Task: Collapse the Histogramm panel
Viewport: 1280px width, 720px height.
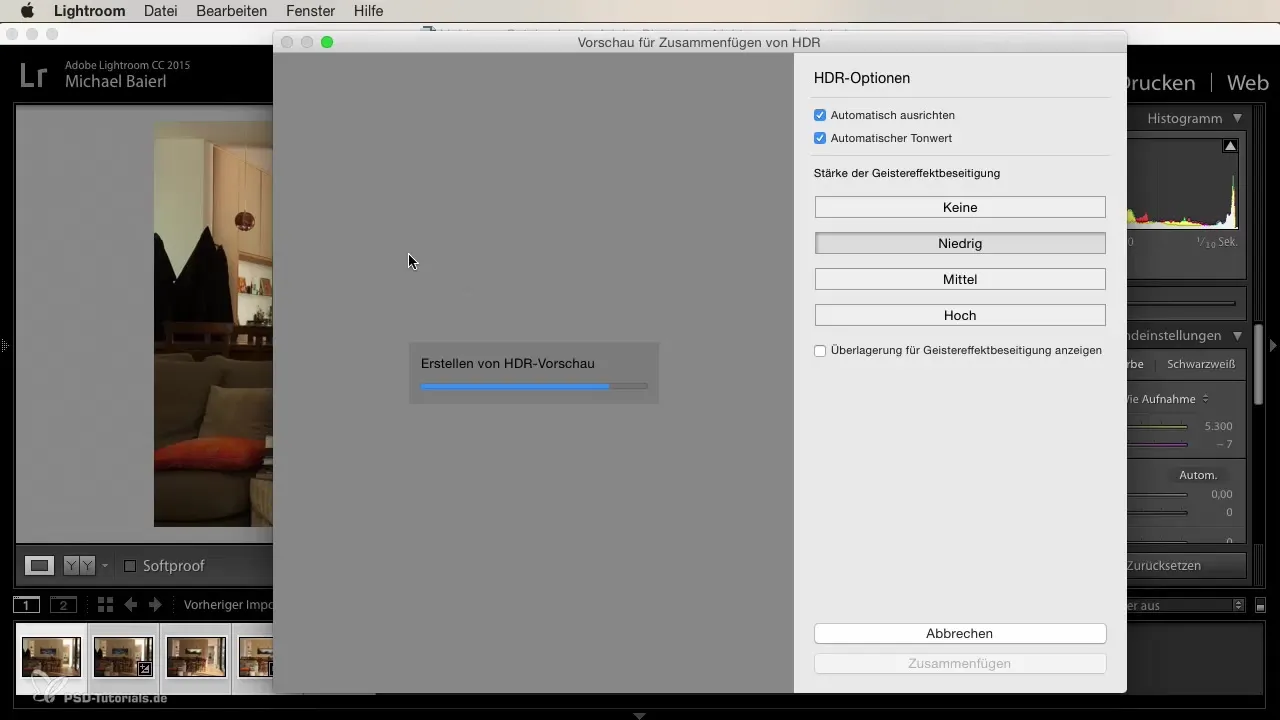Action: (x=1237, y=118)
